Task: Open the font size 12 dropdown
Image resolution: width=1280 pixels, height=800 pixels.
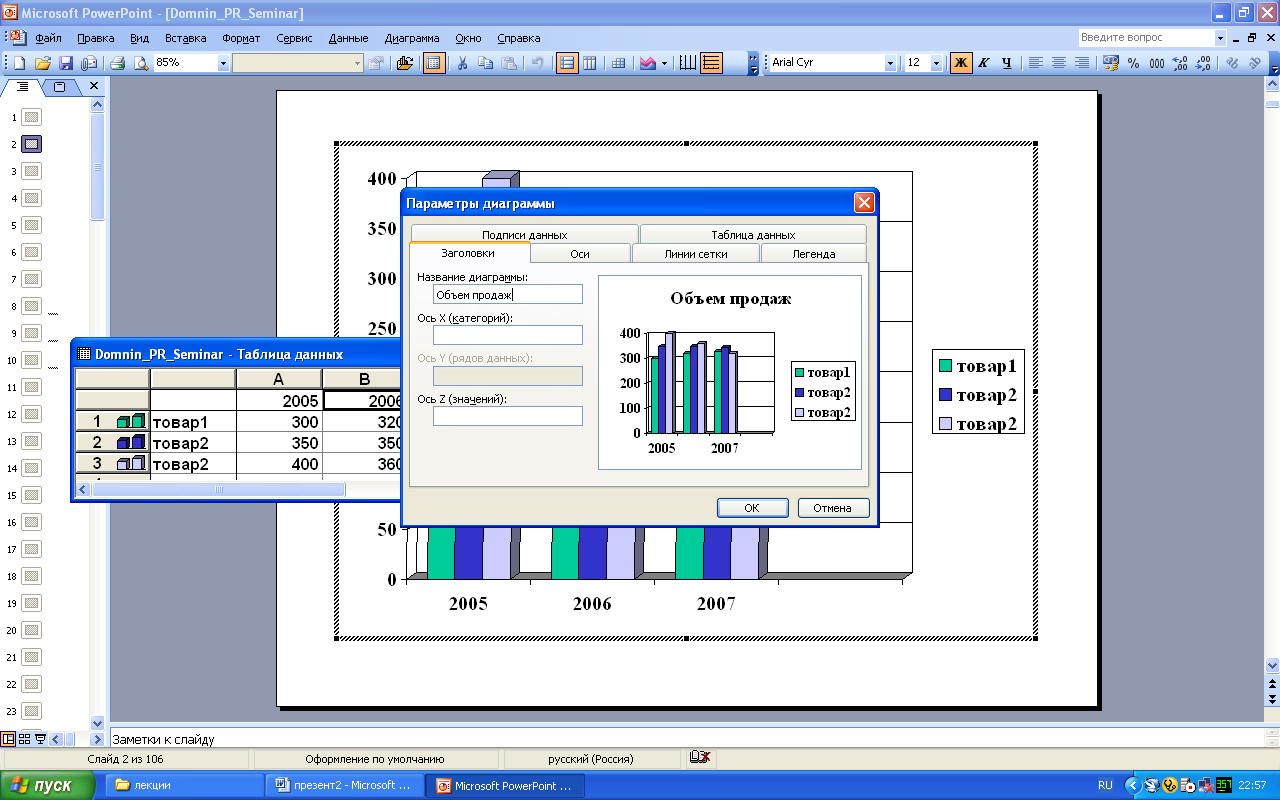Action: click(937, 63)
